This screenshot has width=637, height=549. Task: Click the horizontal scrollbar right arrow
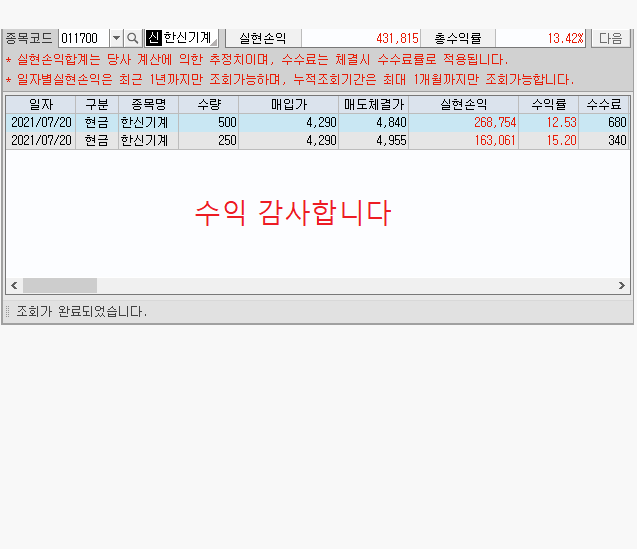pos(621,286)
